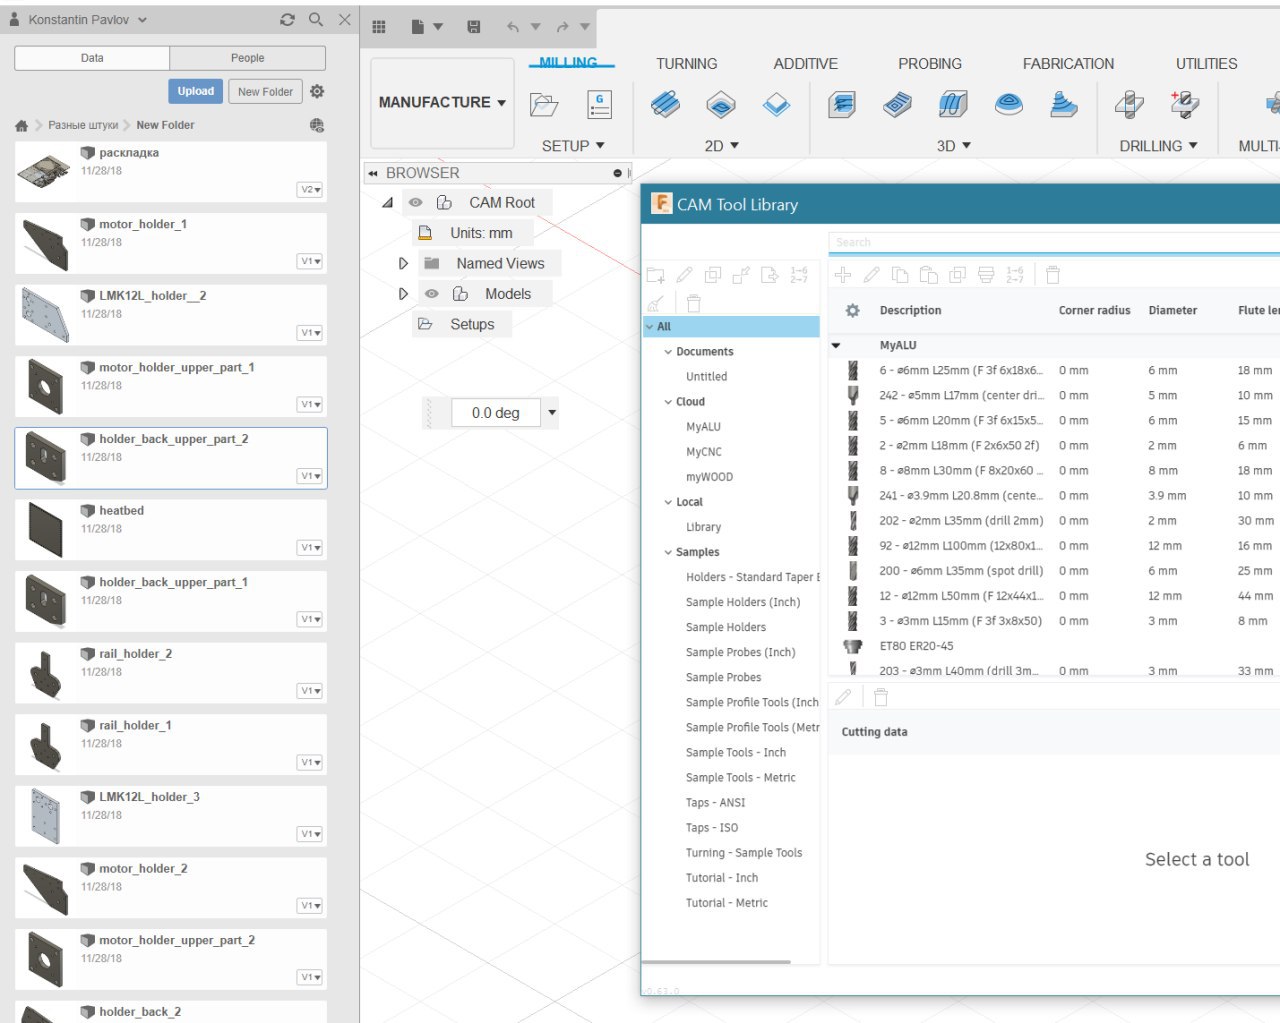Switch to the PROBING tab
The image size is (1280, 1023).
tap(930, 64)
